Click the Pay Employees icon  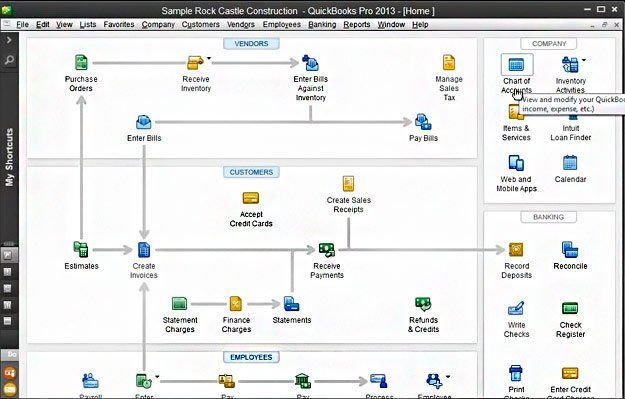(226, 381)
